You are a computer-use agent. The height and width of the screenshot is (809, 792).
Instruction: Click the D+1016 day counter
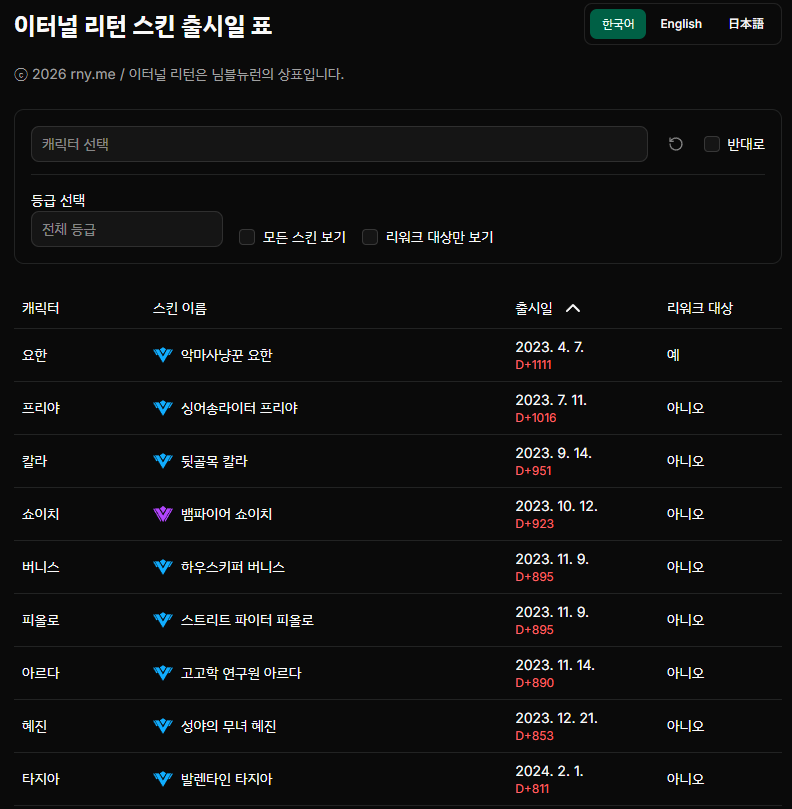click(x=536, y=418)
